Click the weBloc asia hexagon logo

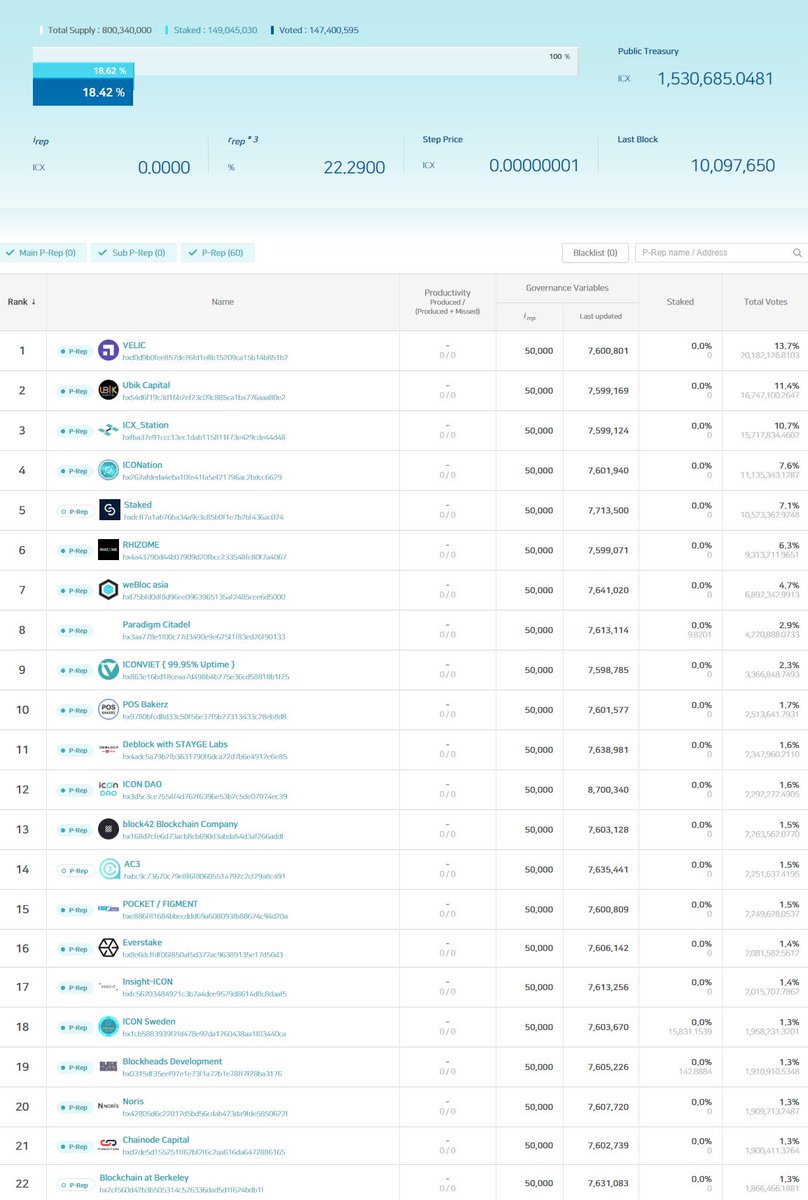(x=109, y=590)
